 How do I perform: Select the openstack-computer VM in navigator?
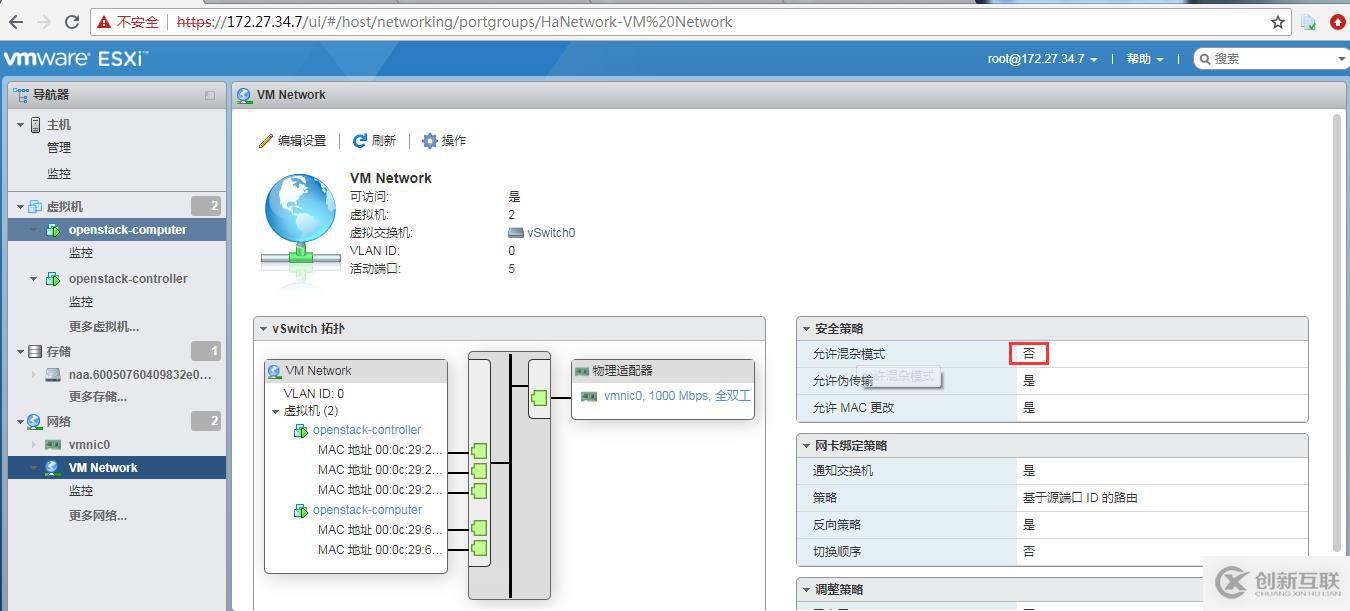(127, 230)
